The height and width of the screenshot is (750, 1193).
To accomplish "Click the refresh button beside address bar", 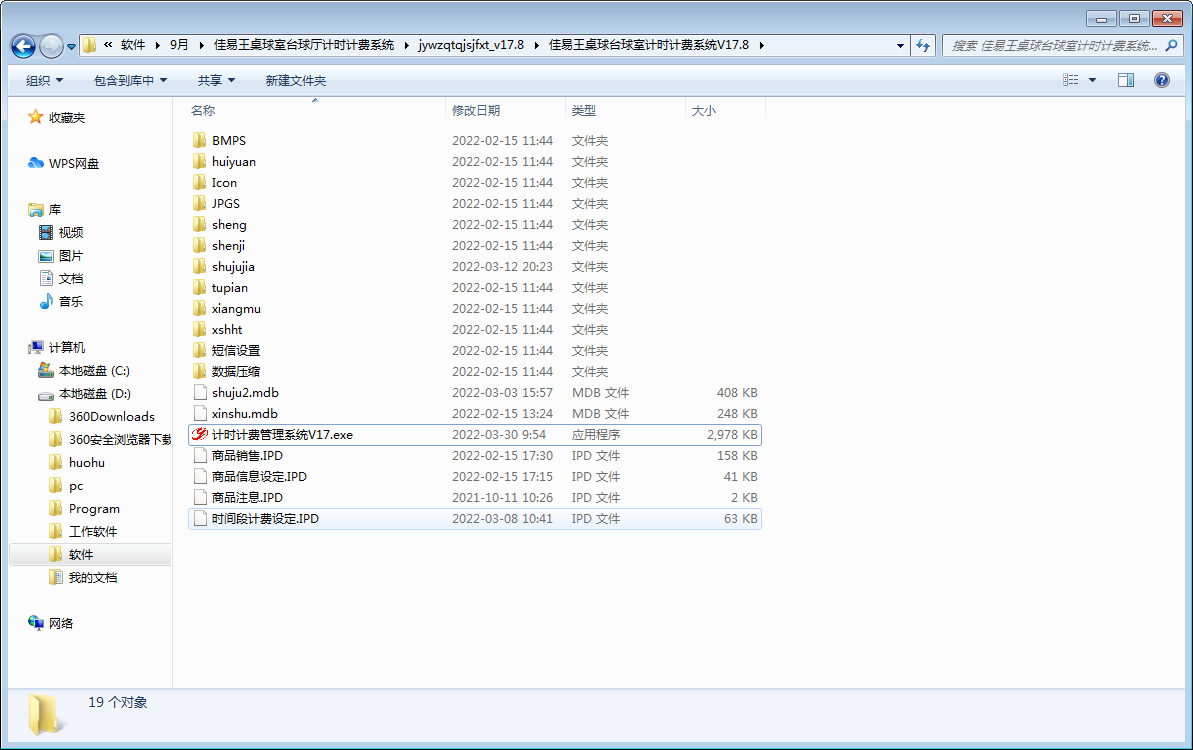I will click(x=923, y=45).
